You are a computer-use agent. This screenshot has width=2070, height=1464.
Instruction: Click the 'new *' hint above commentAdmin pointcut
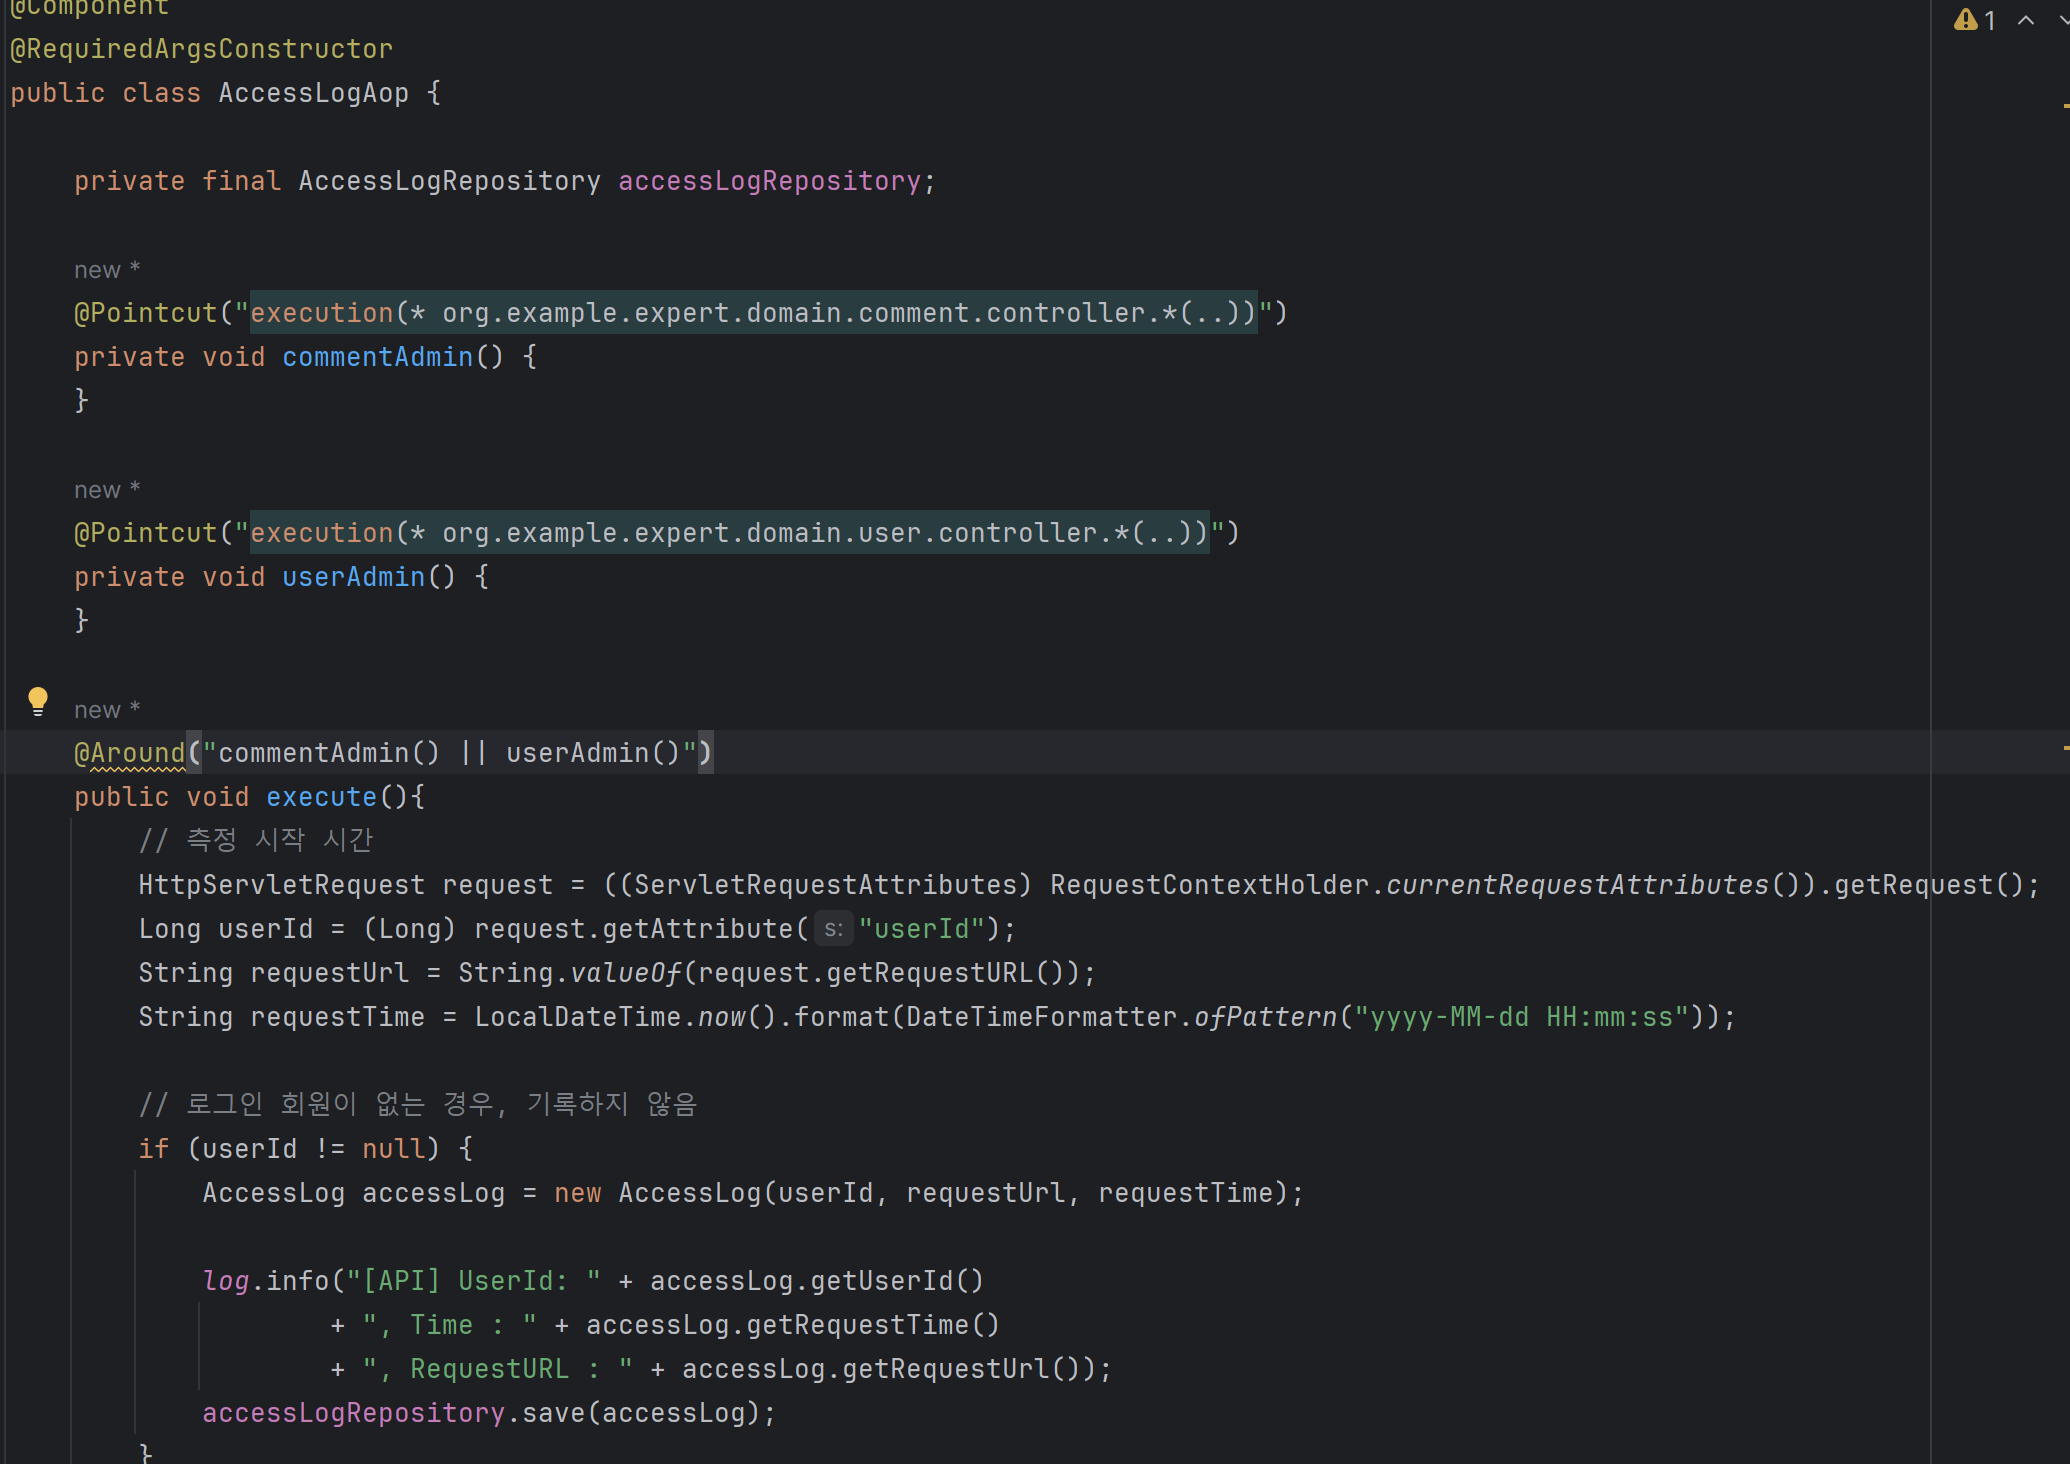pyautogui.click(x=107, y=270)
